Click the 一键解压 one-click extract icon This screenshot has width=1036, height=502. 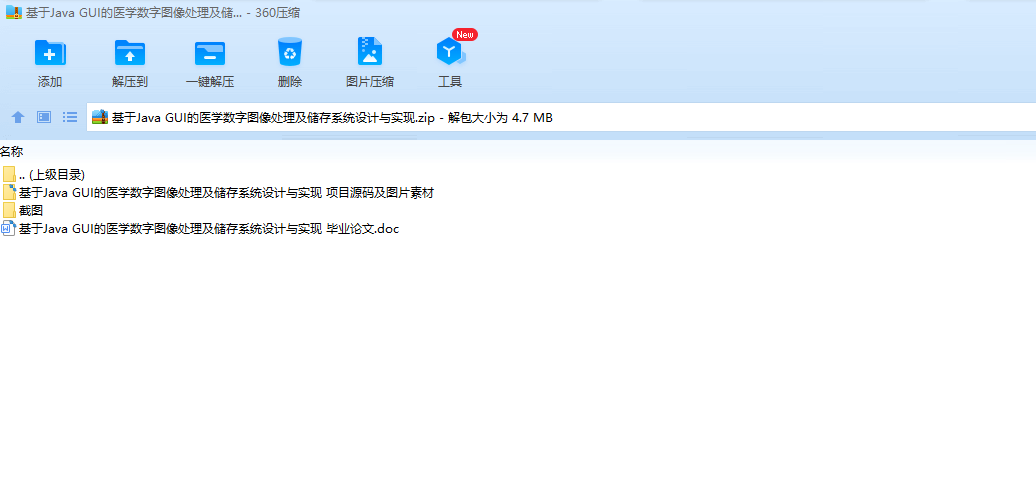tap(209, 53)
